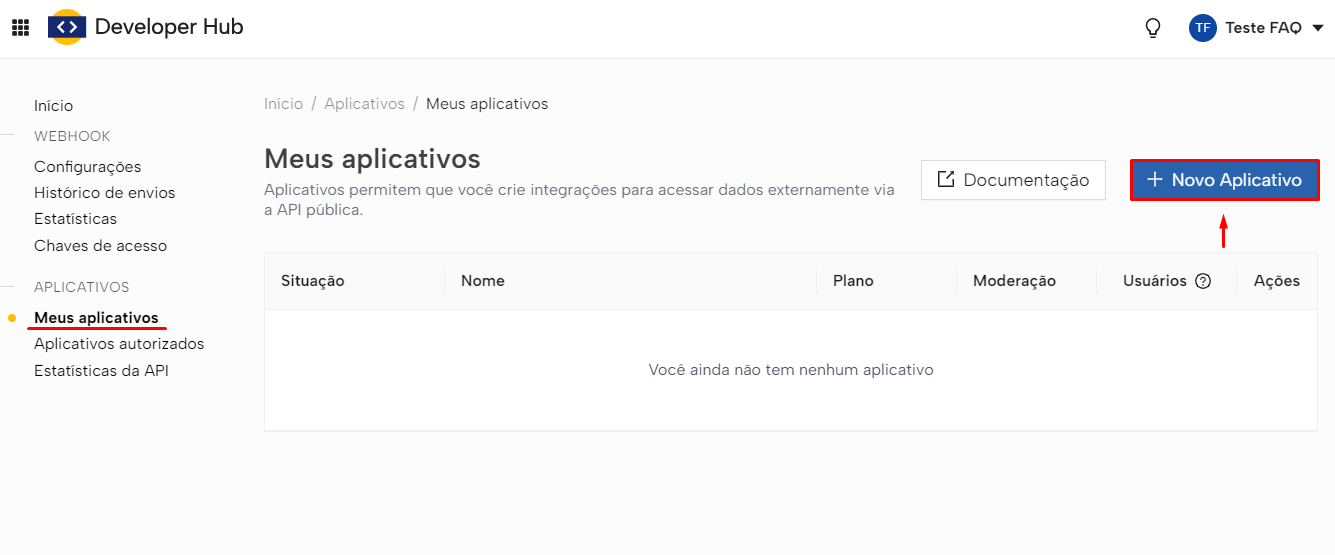1335x555 pixels.
Task: Click the Início breadcrumb link
Action: pos(283,104)
